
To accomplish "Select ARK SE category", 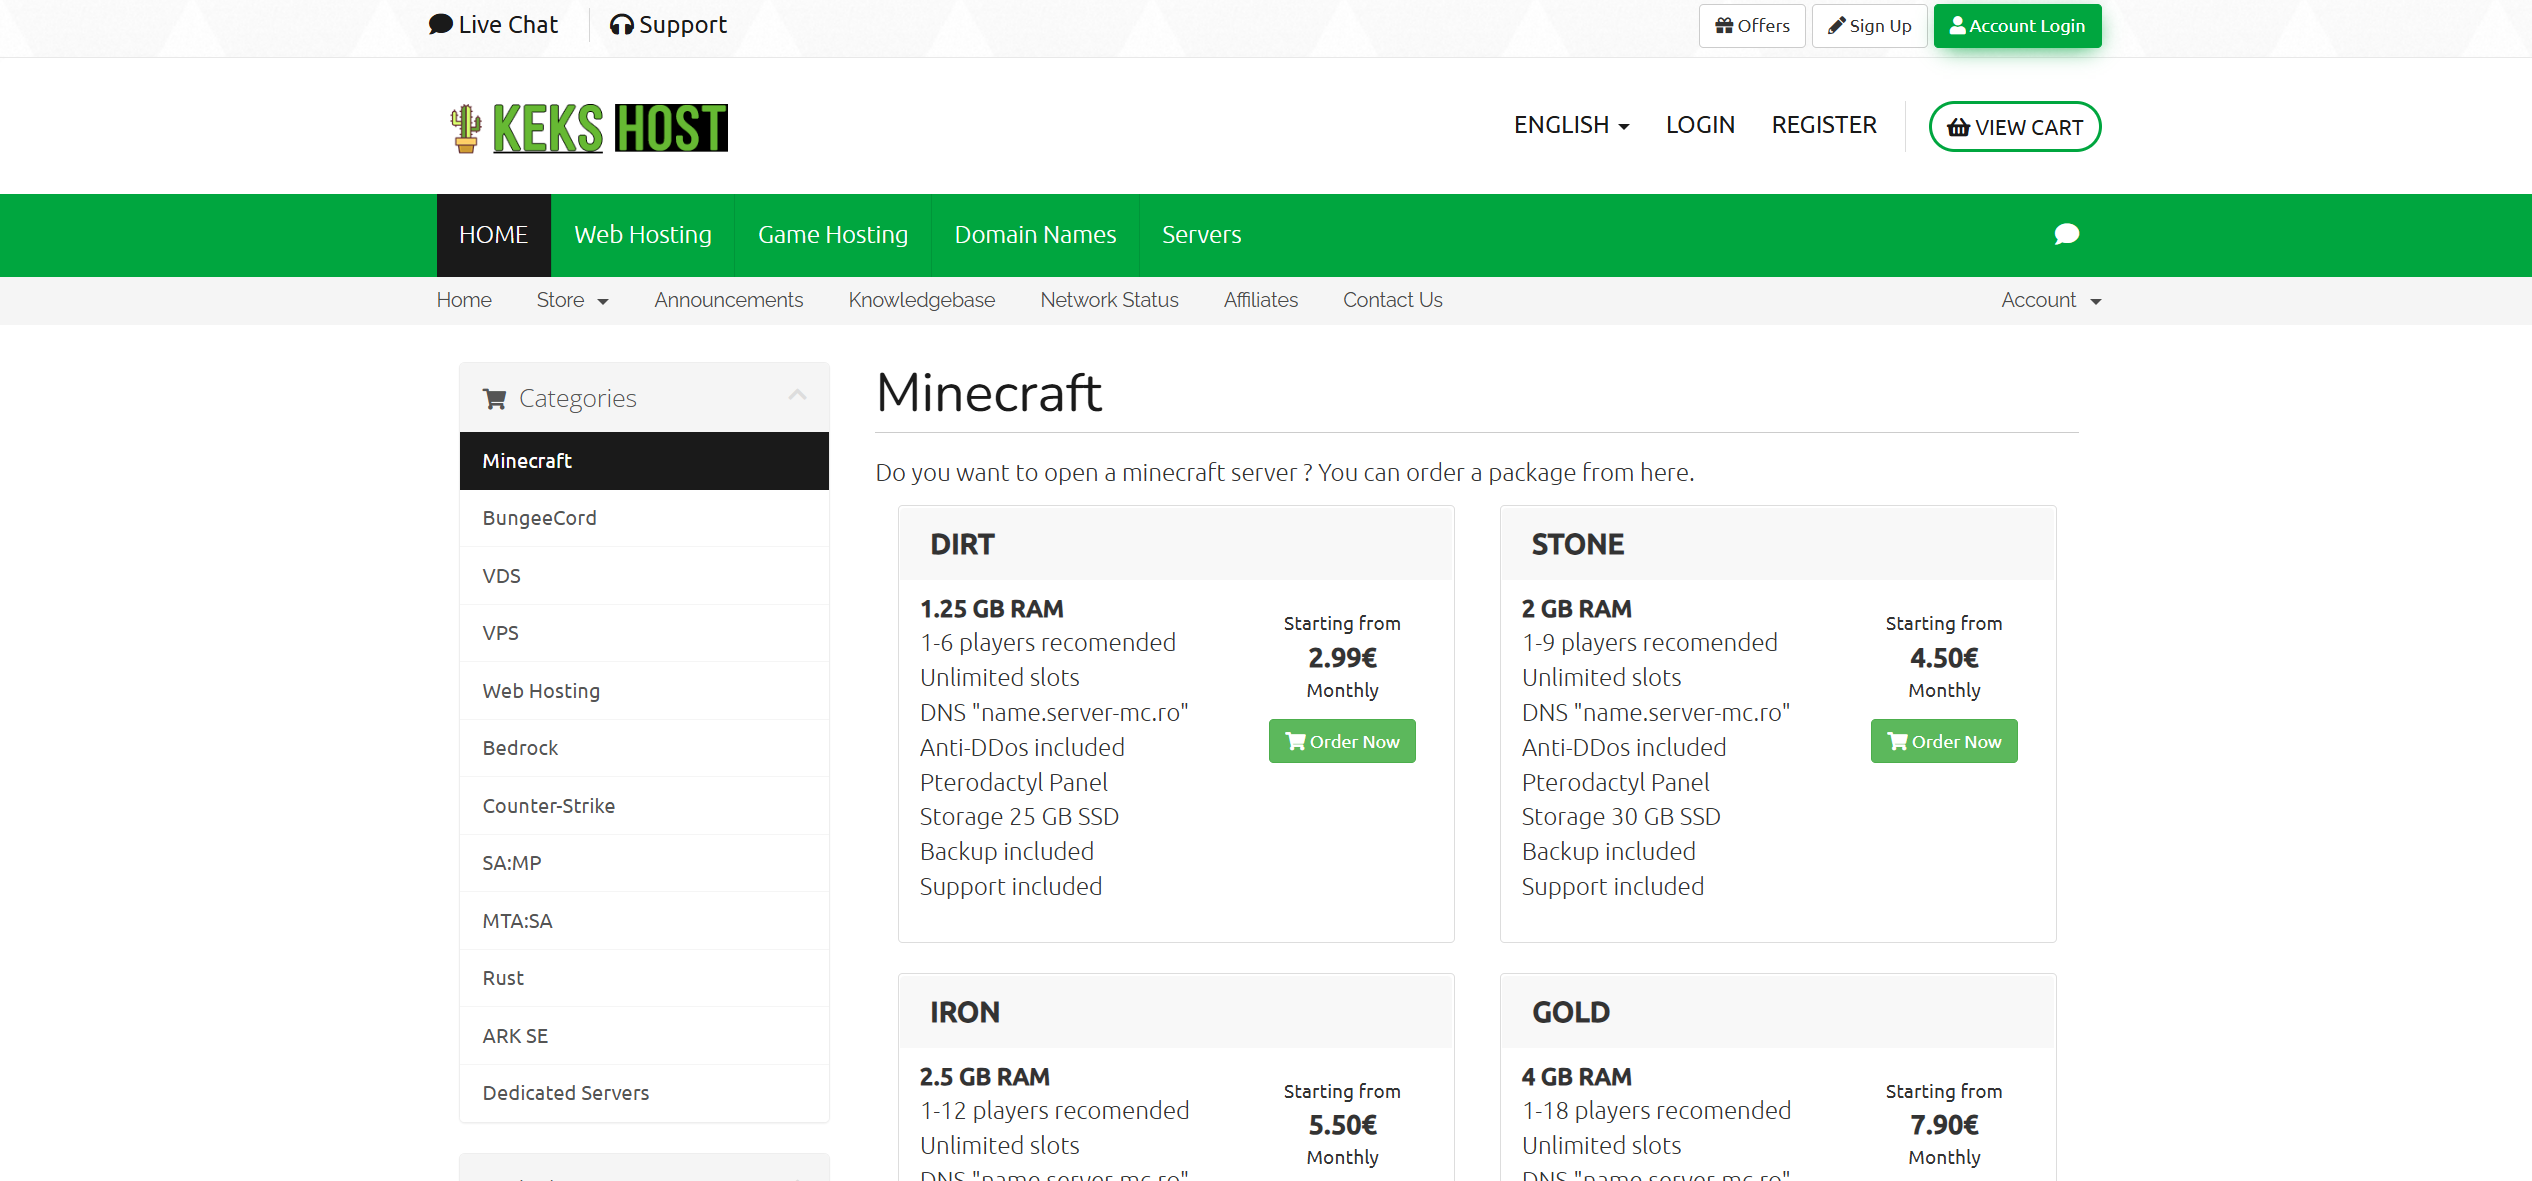I will click(x=644, y=1036).
